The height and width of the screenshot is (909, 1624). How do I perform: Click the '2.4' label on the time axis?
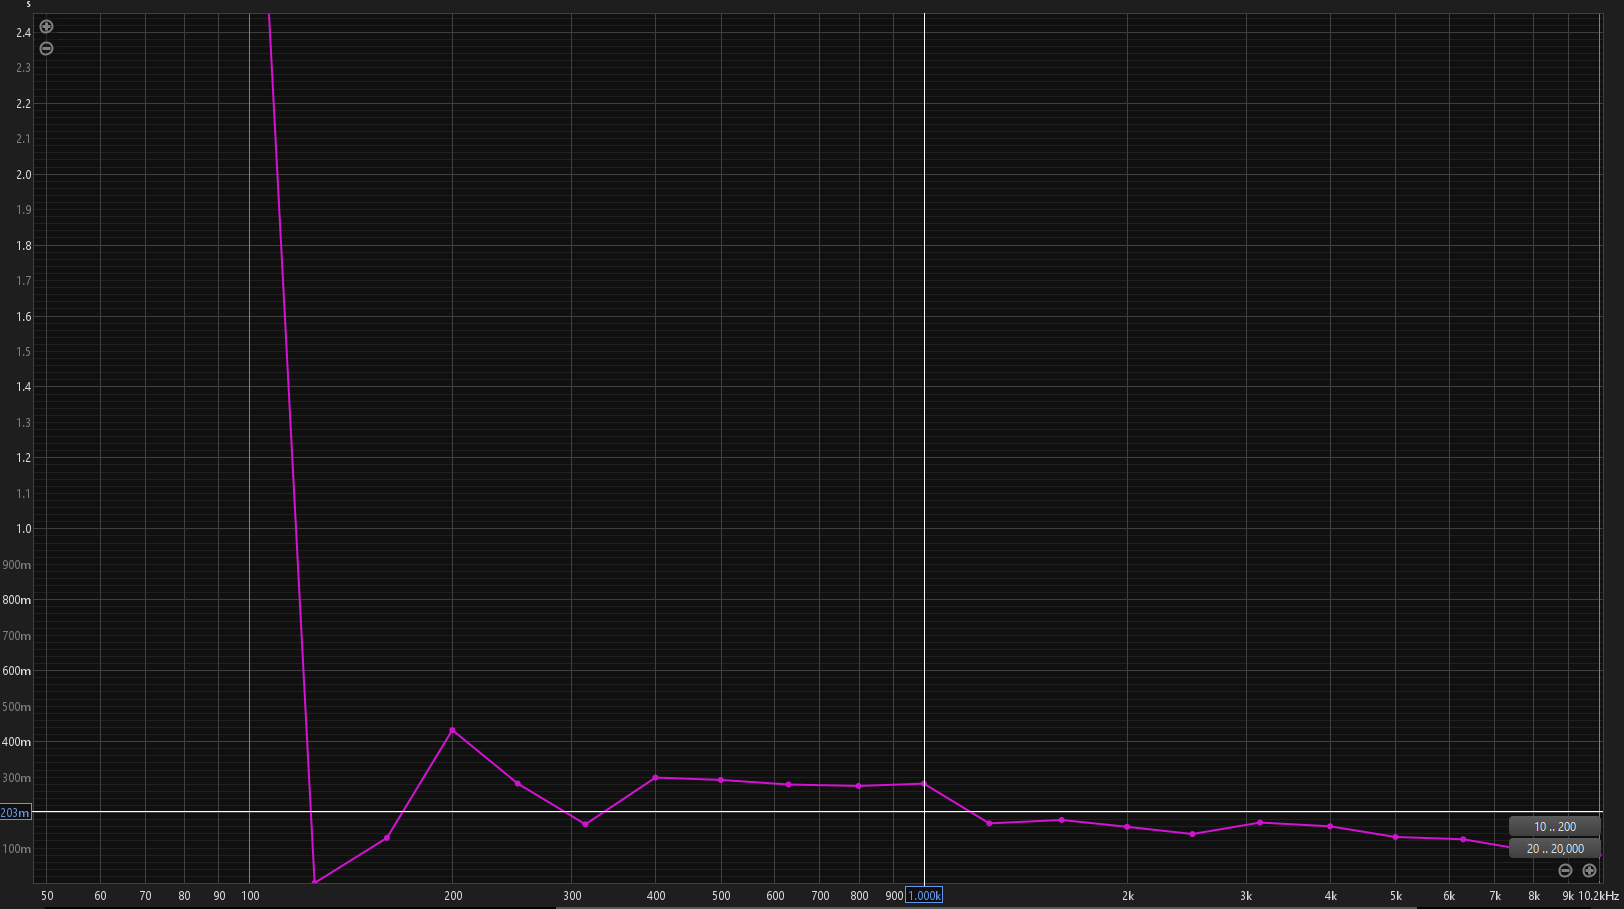[x=24, y=33]
